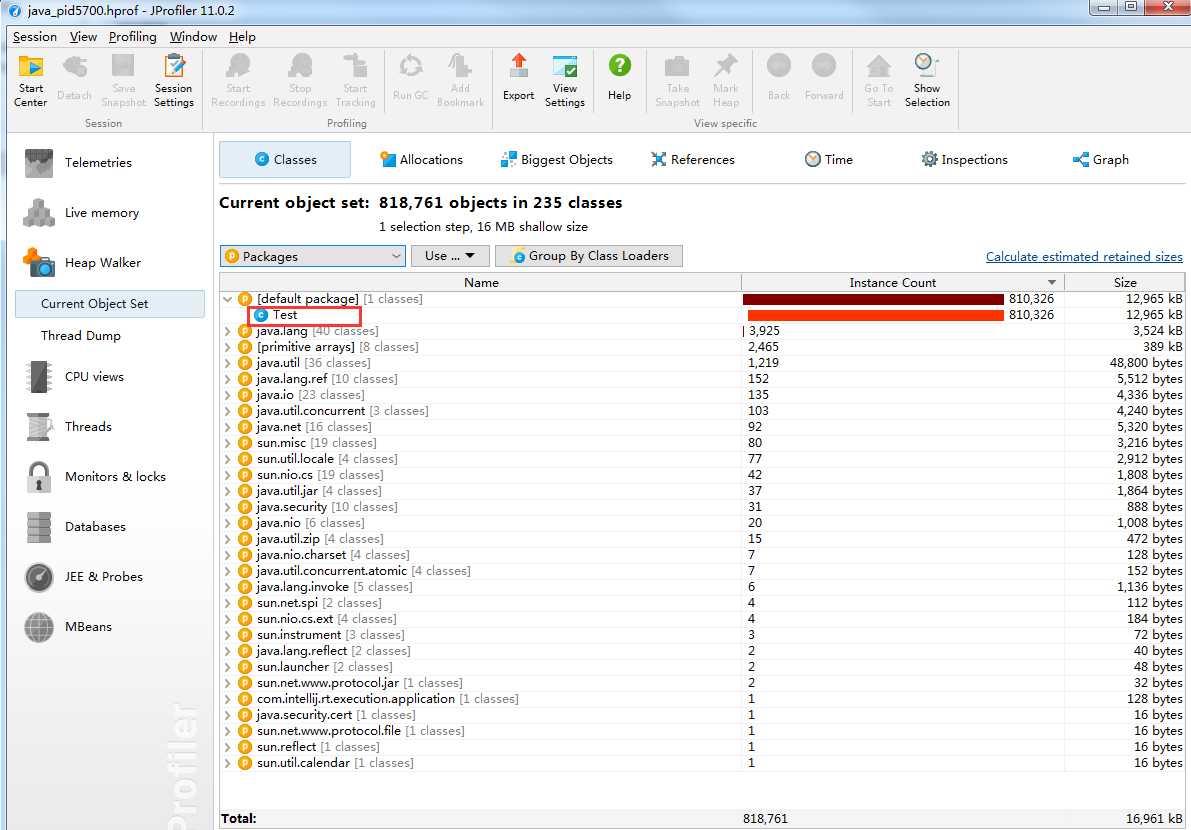Open the Profiling menu
Screen dimensions: 1191x830
pos(132,36)
